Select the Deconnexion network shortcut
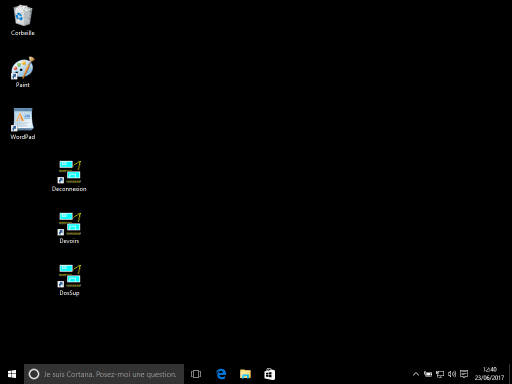Image resolution: width=512 pixels, height=384 pixels. (69, 176)
